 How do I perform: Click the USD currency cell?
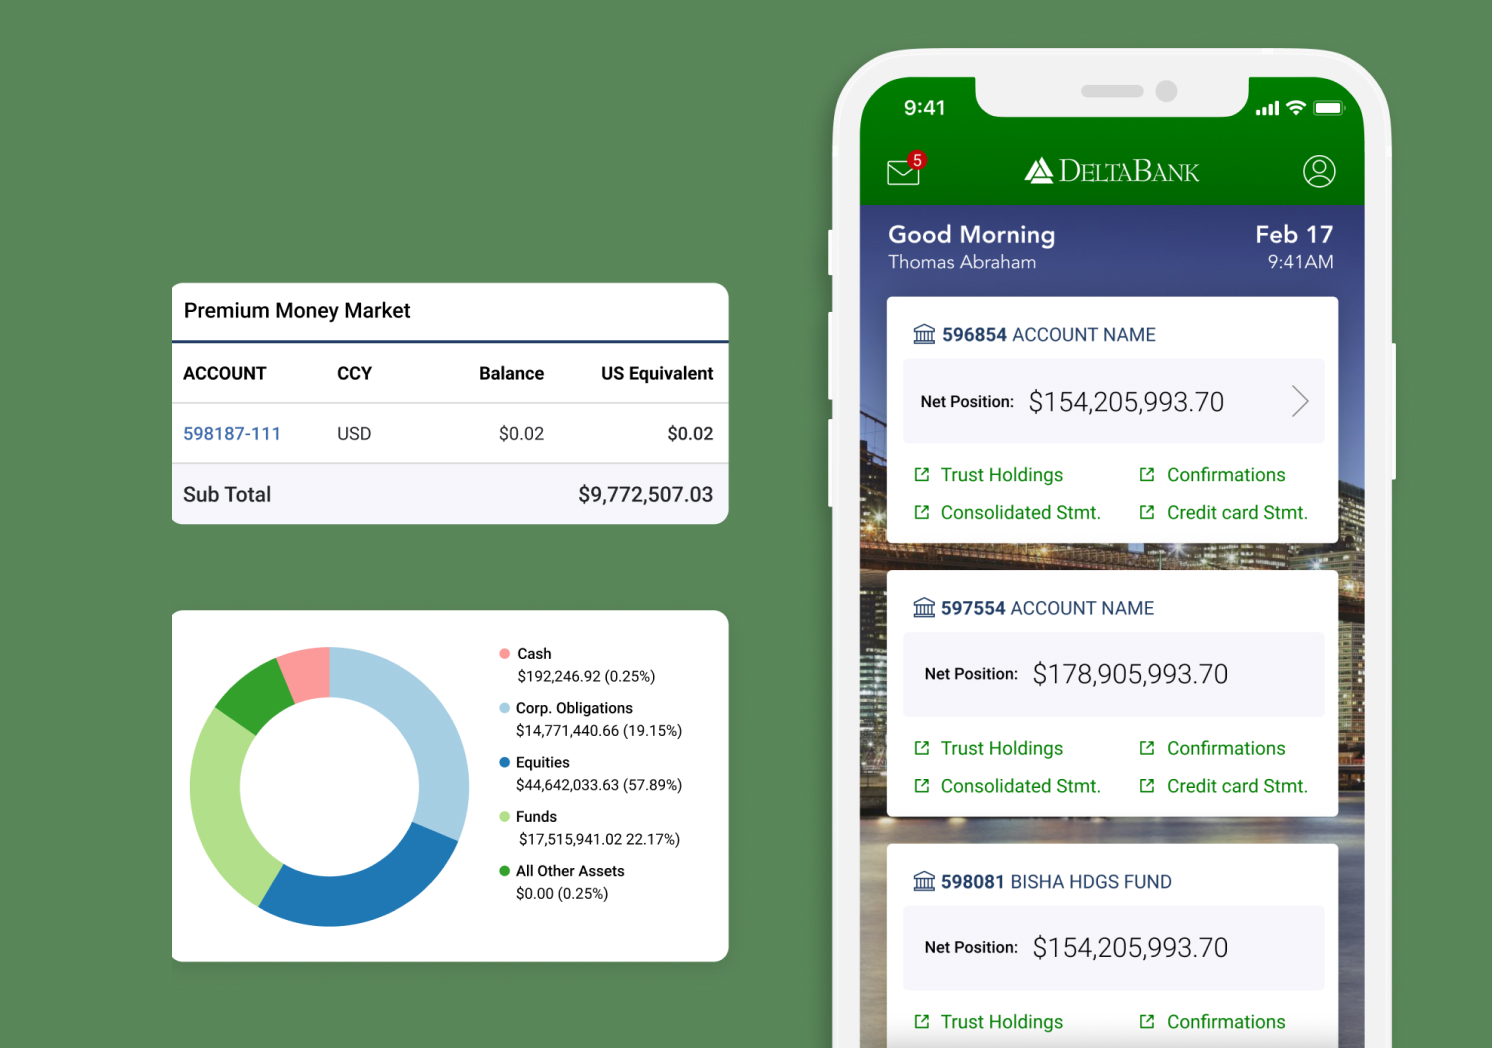click(x=354, y=434)
